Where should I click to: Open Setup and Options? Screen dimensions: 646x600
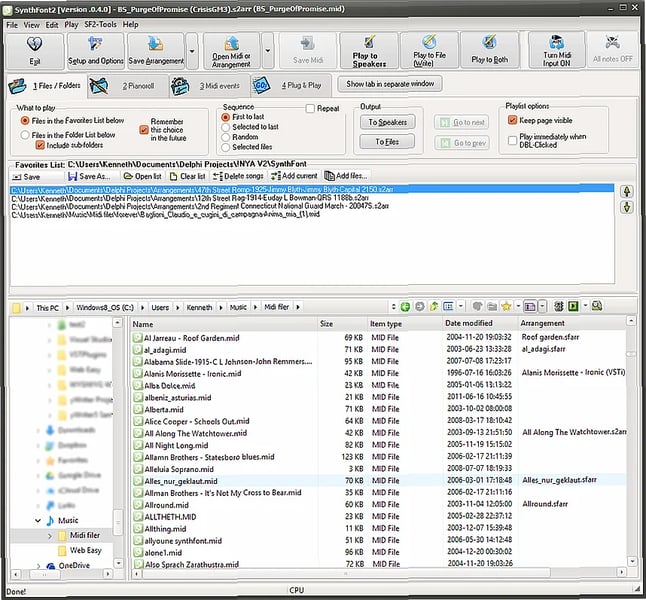(x=96, y=50)
